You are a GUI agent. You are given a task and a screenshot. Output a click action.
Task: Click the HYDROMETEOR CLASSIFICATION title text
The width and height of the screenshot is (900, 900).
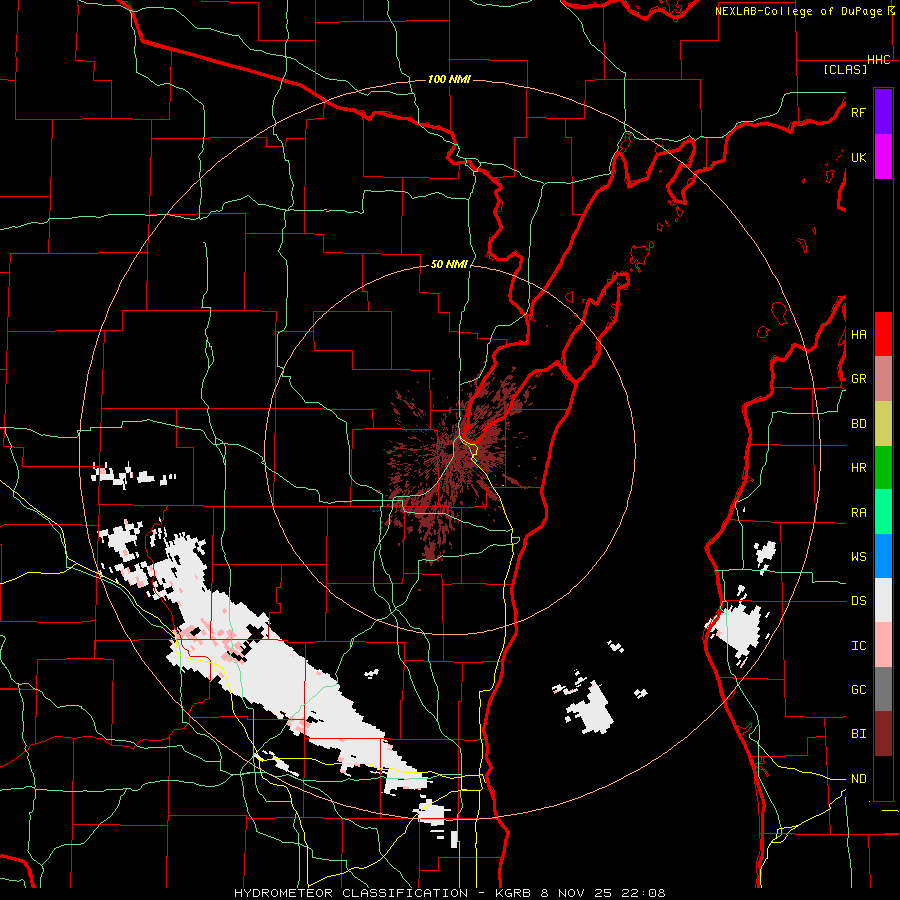point(351,893)
